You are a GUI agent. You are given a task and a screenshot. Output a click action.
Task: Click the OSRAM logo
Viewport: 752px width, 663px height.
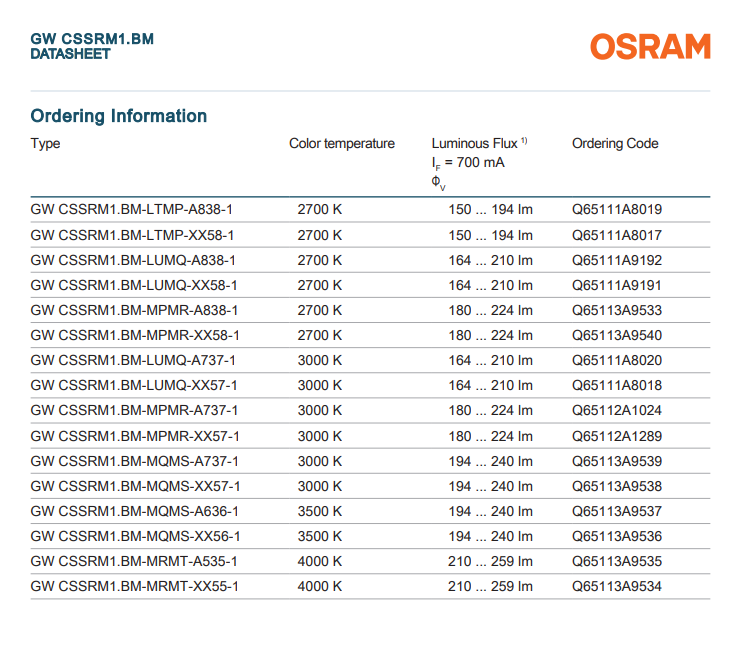(650, 47)
